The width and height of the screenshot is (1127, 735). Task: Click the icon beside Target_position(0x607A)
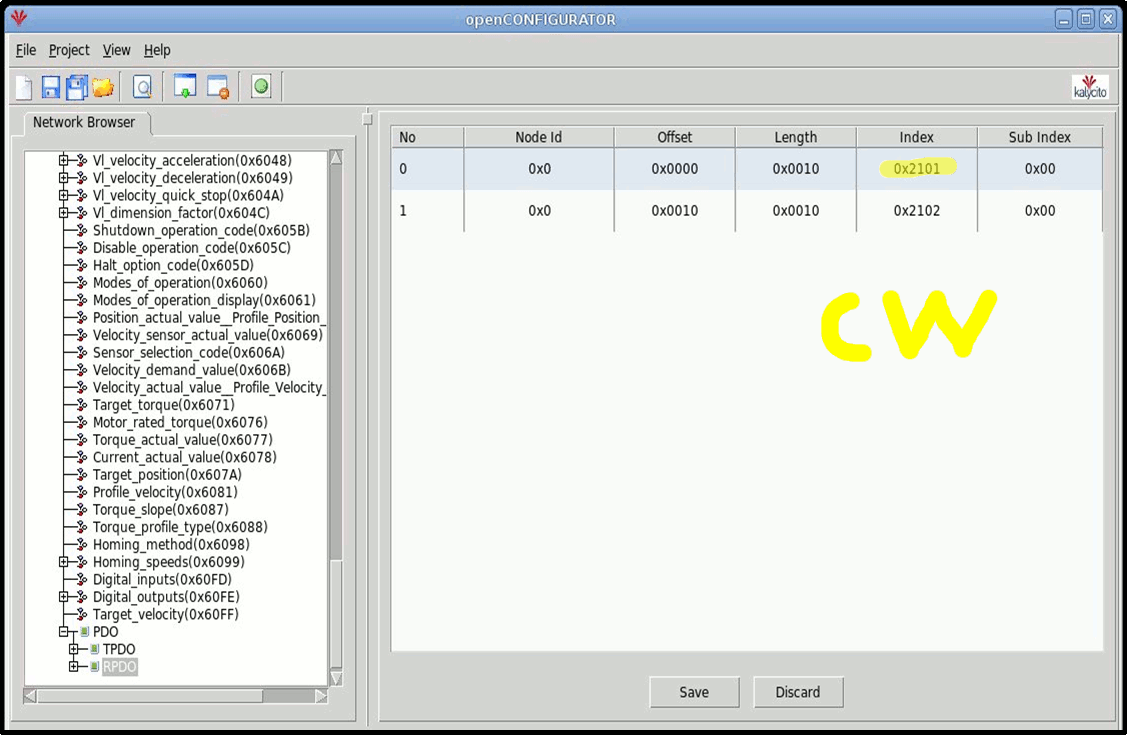pos(81,475)
